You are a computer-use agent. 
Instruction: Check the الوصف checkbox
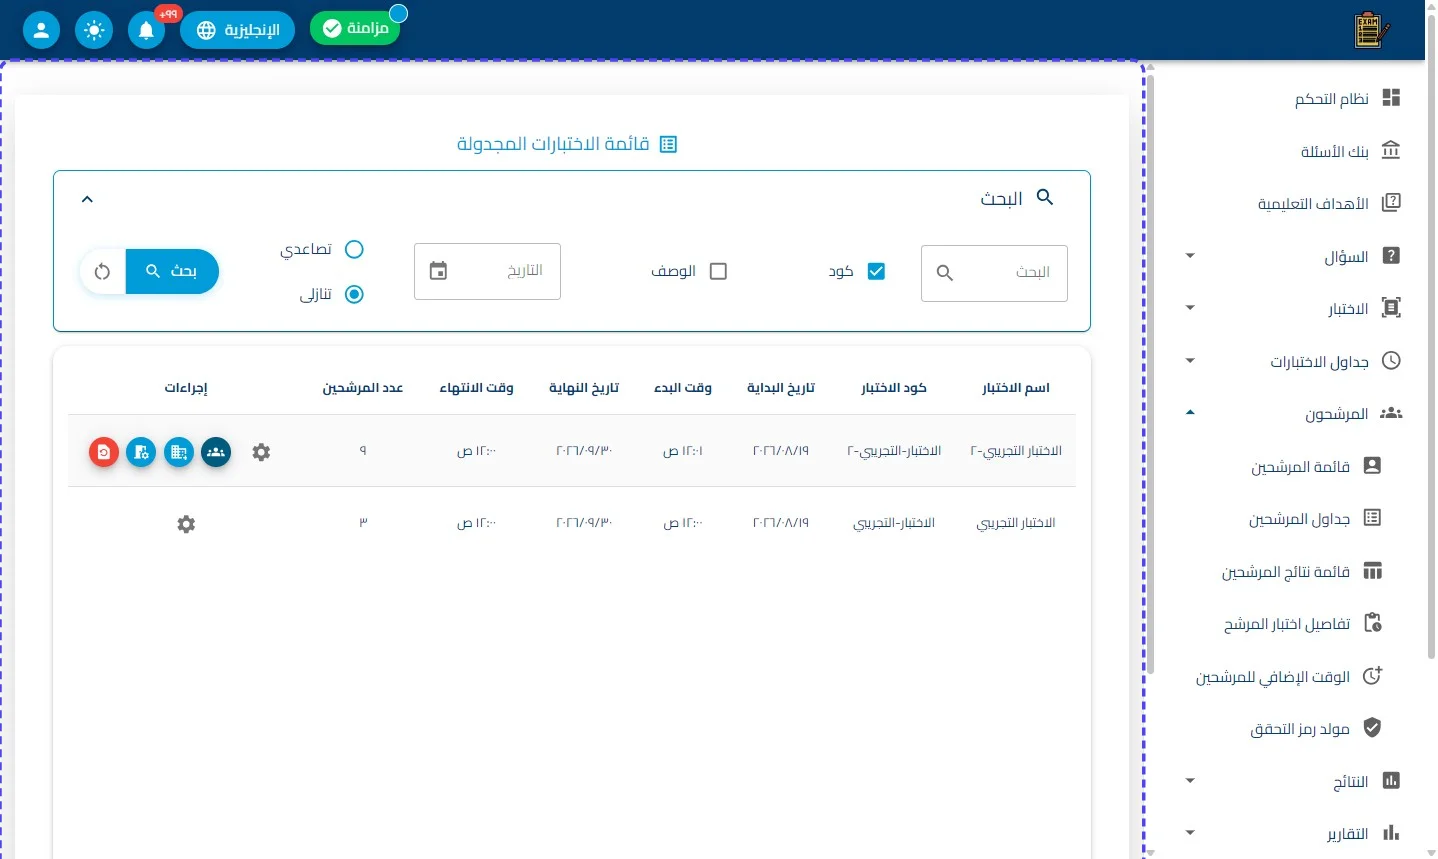(x=718, y=271)
